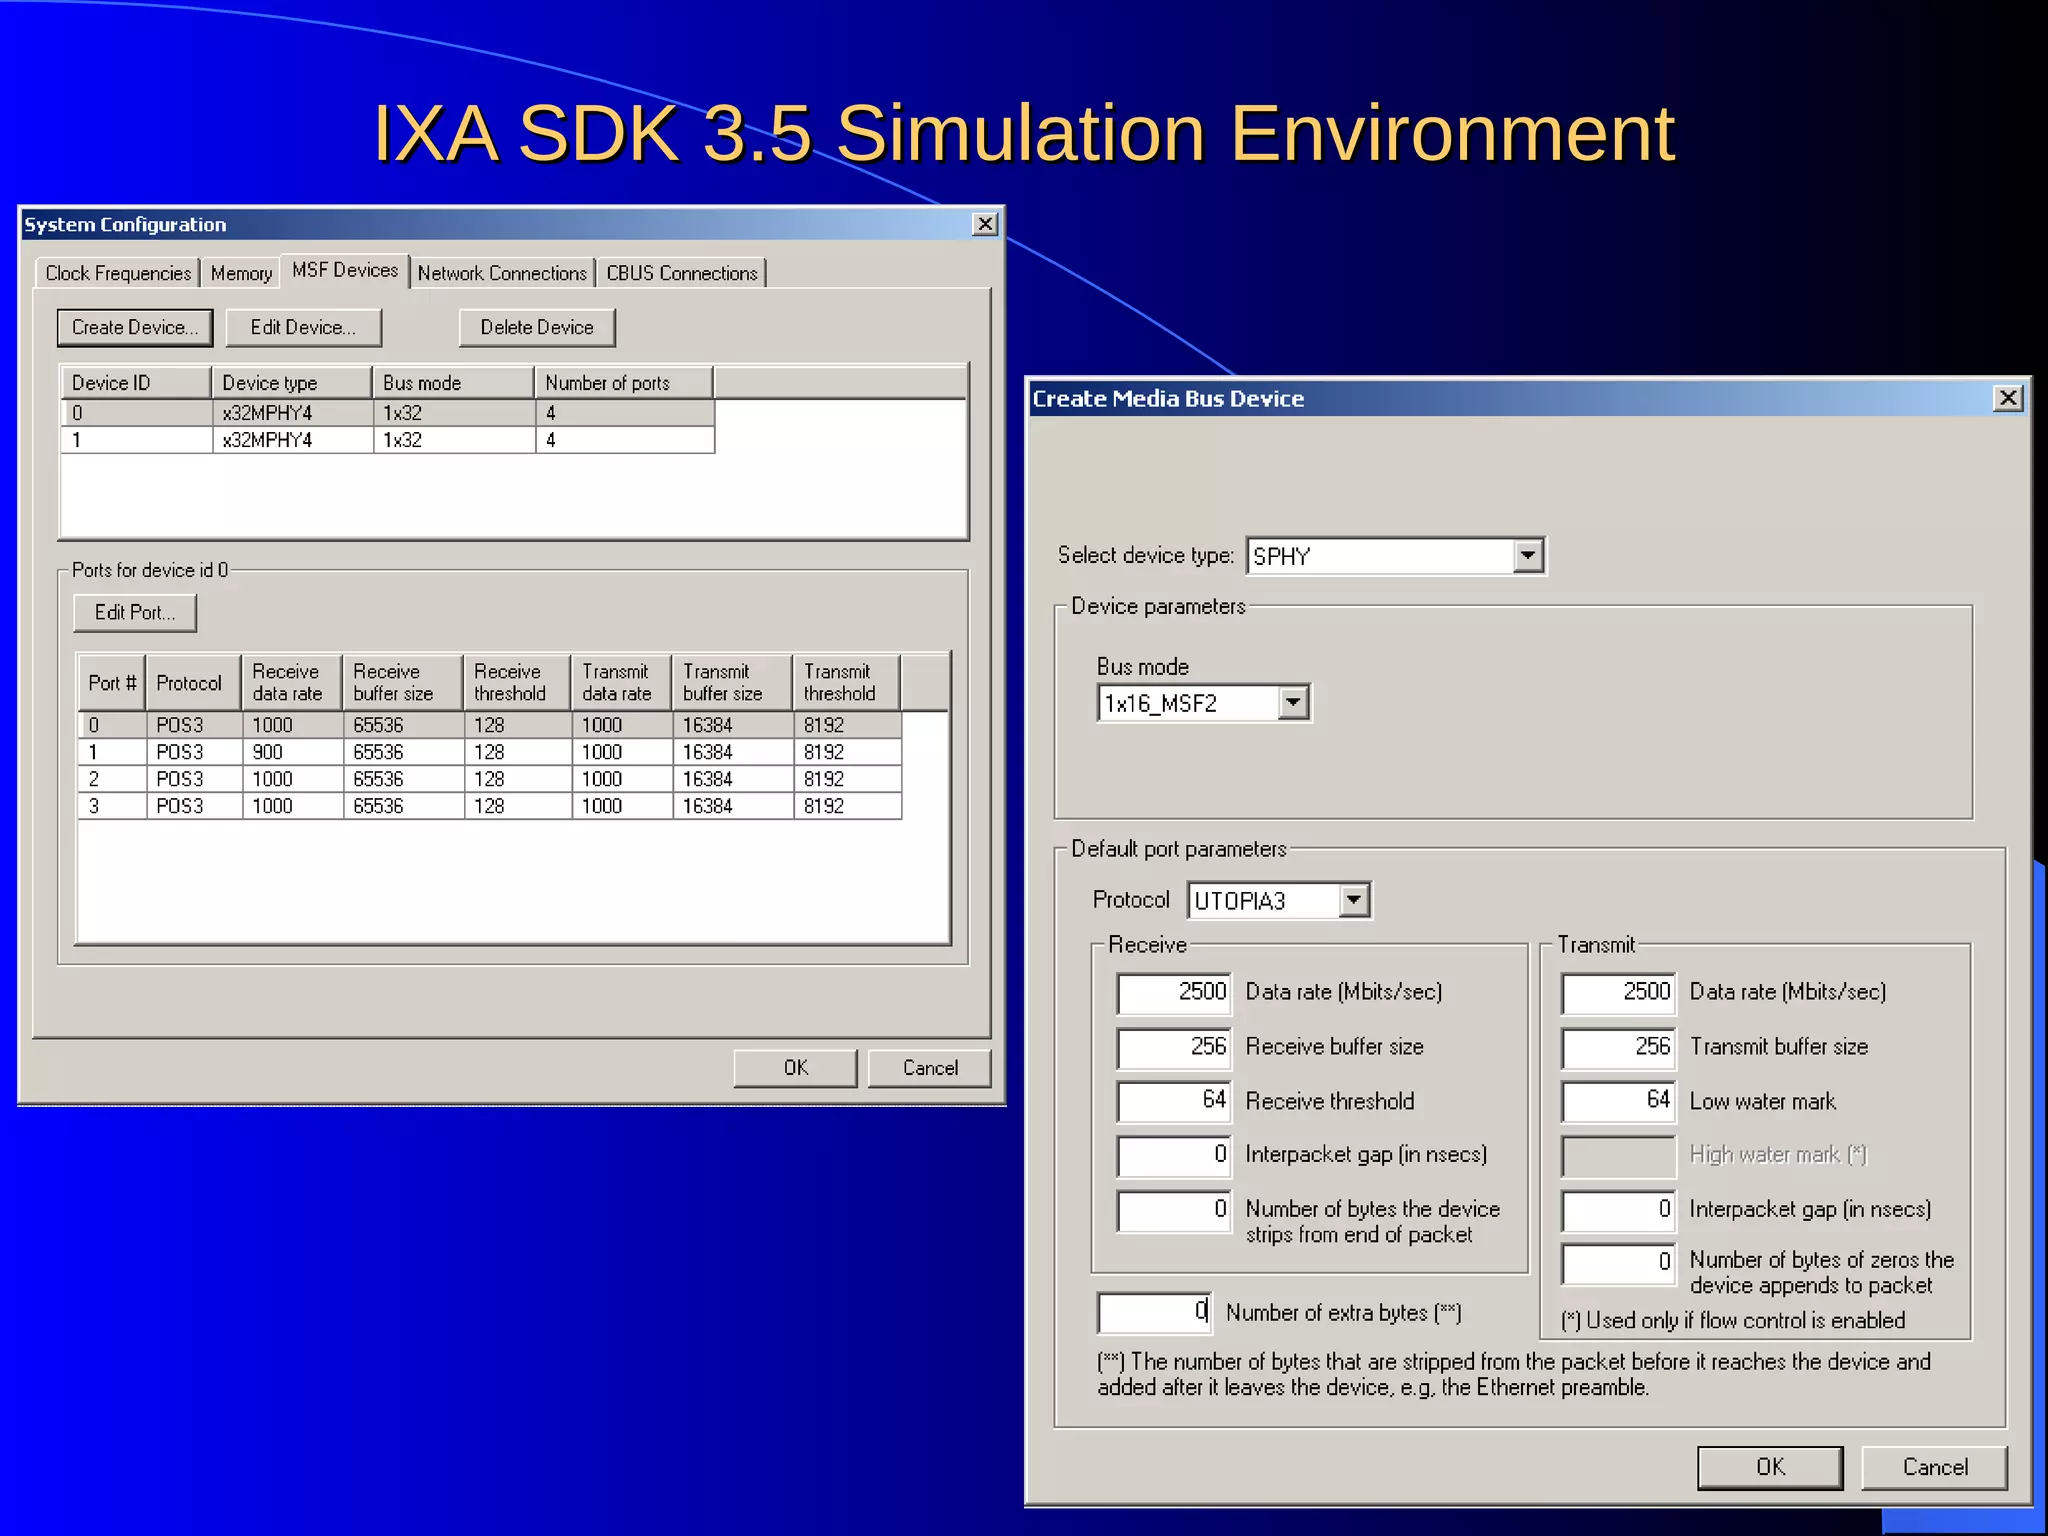Select port 1 row with rate 900
2048x1536 pixels.
(x=490, y=752)
